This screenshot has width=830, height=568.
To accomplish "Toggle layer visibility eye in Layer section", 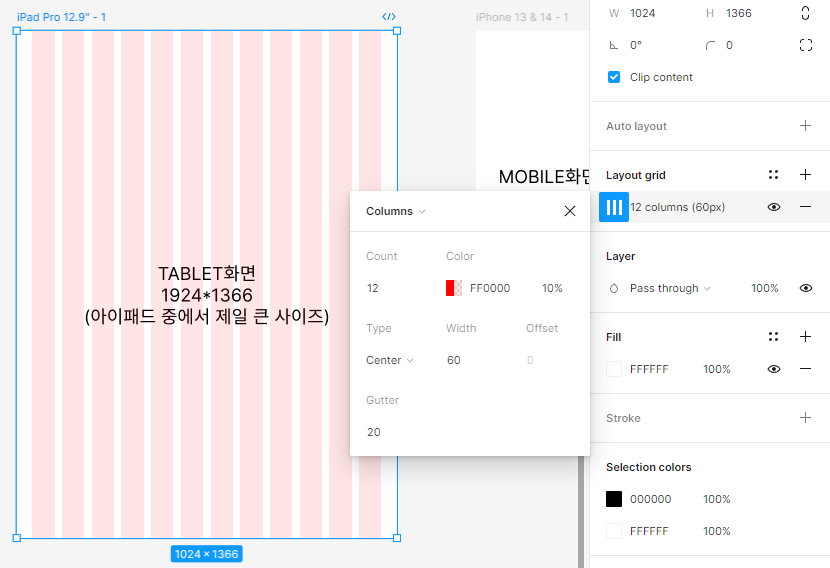I will [806, 288].
